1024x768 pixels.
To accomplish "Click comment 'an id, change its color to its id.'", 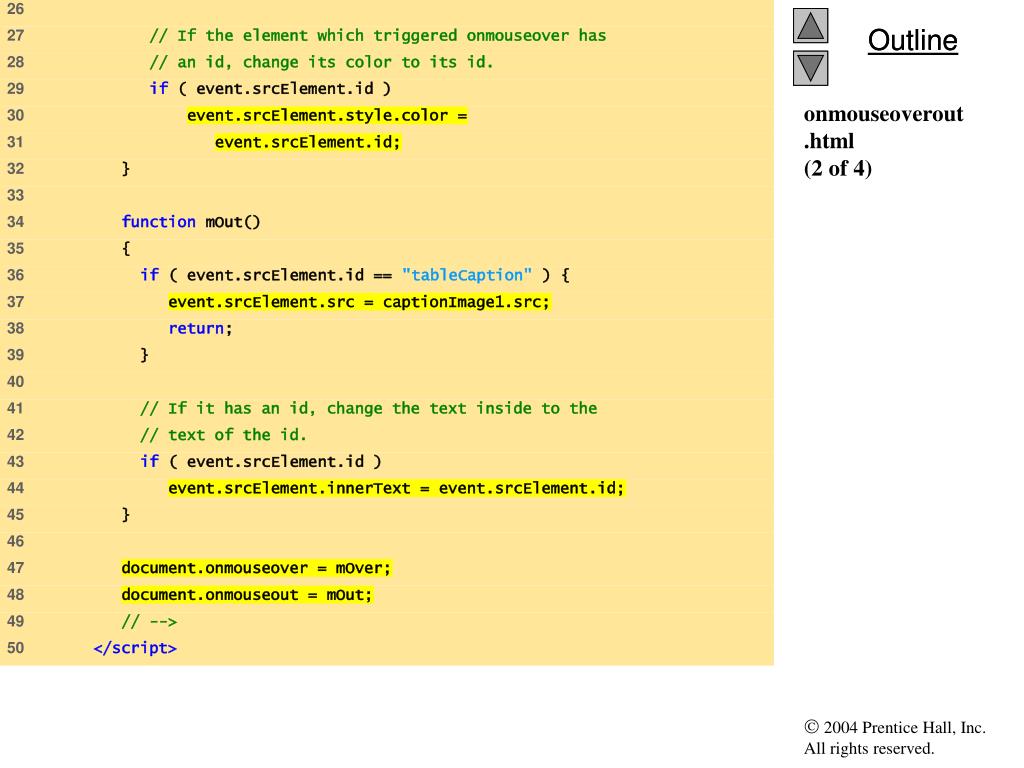I will 321,62.
